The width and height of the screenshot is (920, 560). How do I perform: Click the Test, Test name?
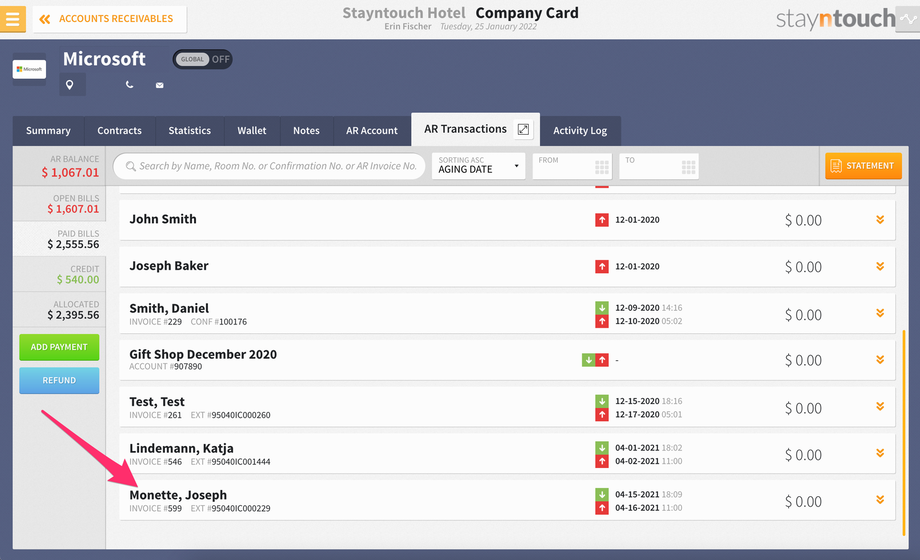[157, 402]
